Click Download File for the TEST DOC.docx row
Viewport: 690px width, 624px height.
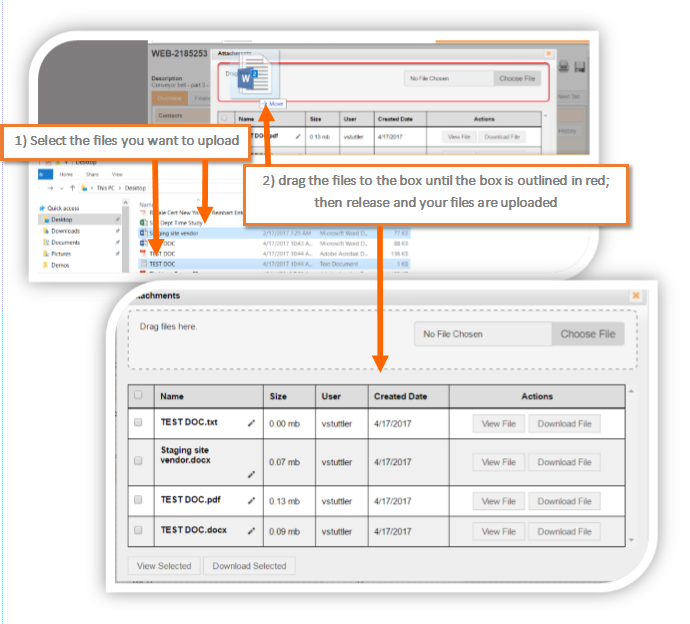(x=564, y=531)
